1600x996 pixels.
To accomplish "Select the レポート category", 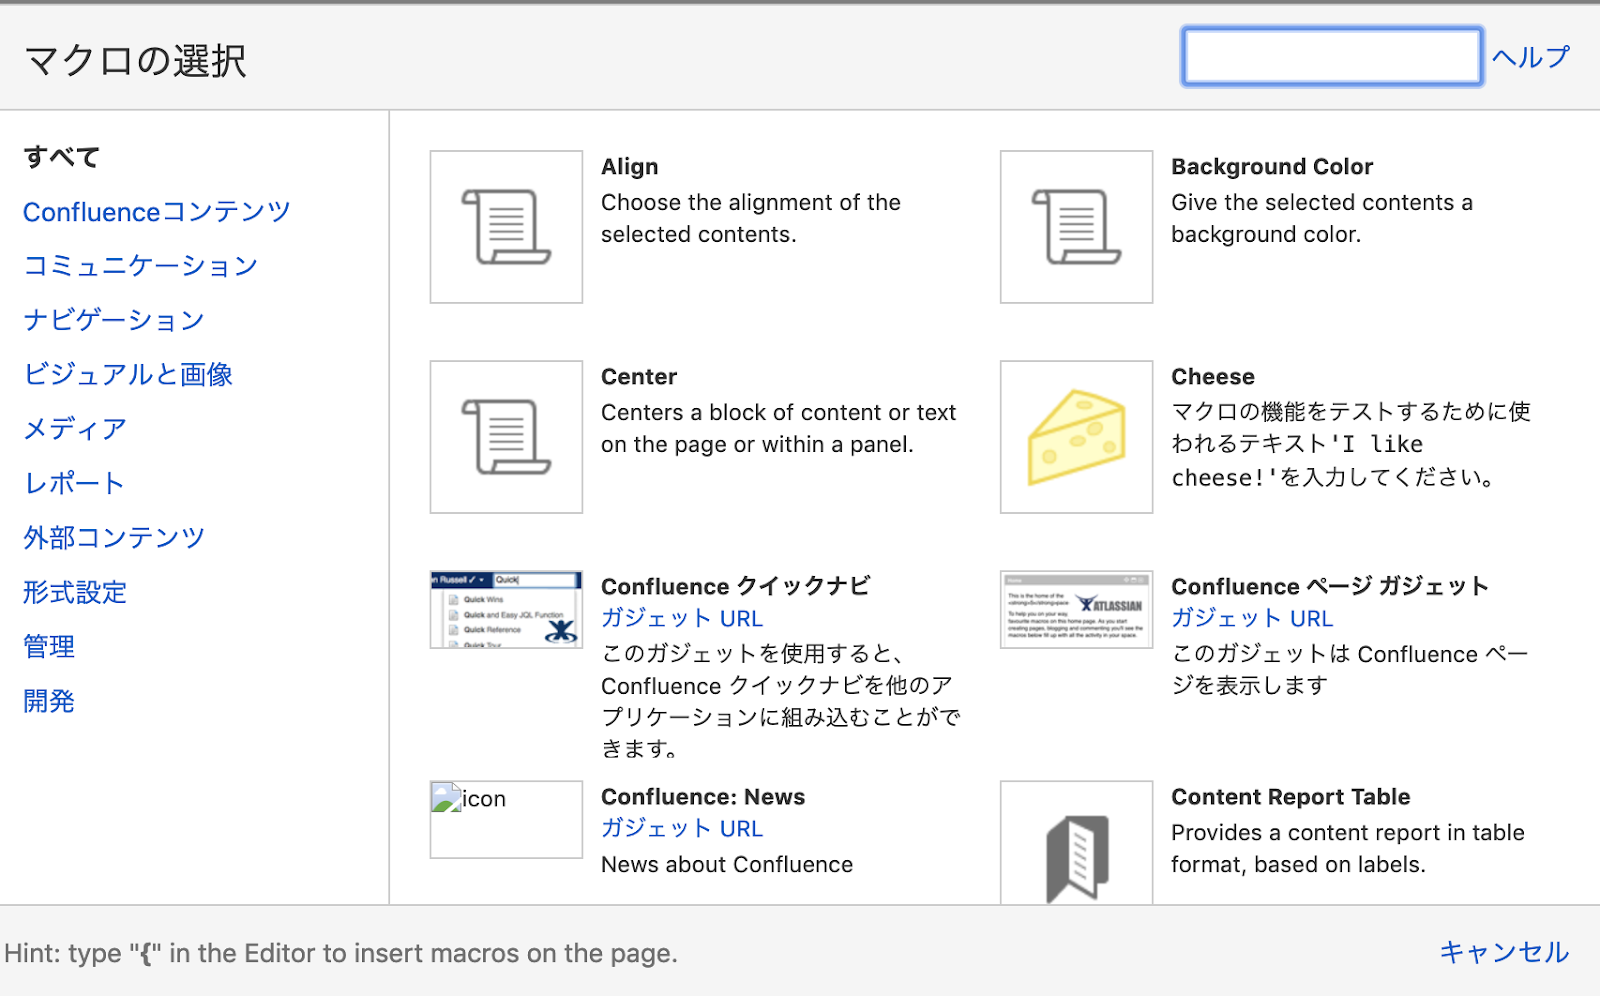I will tap(74, 483).
